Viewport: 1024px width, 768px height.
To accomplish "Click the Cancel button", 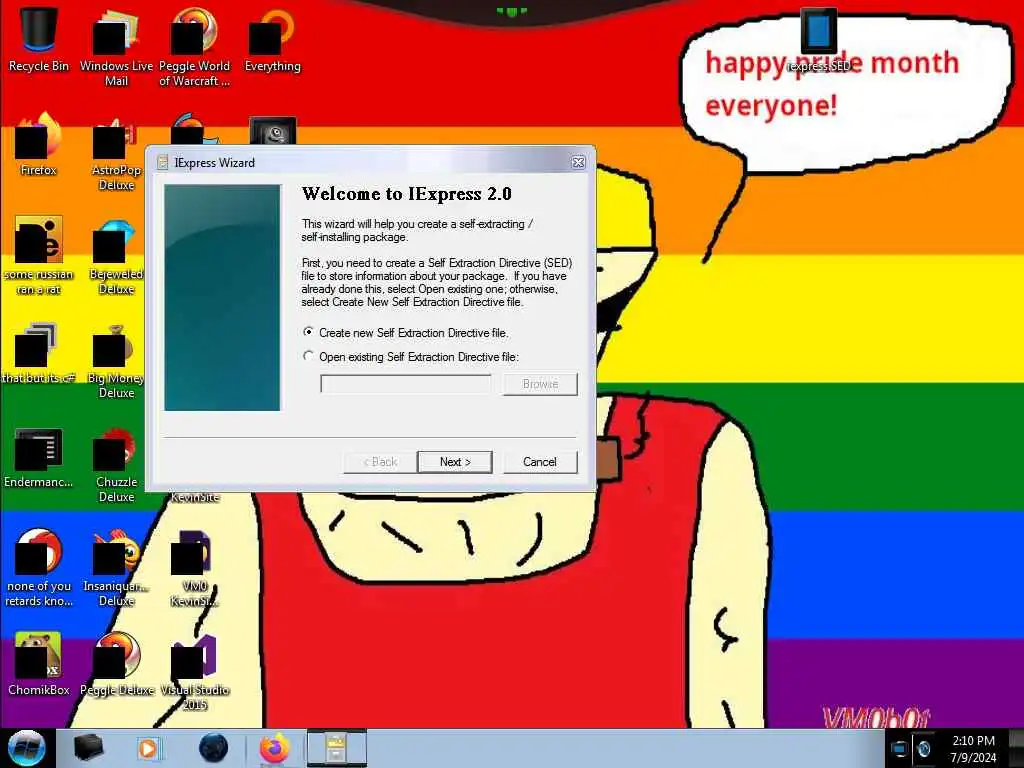I will click(540, 462).
